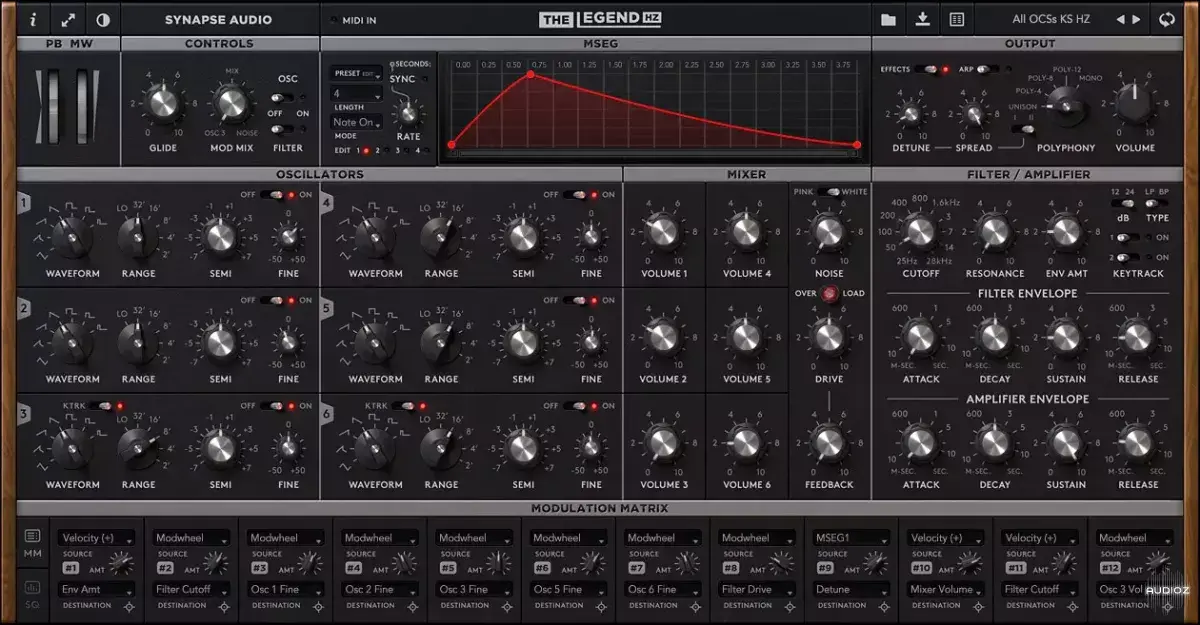The width and height of the screenshot is (1200, 625).
Task: Select MSEG Edit slot 1
Action: point(364,150)
